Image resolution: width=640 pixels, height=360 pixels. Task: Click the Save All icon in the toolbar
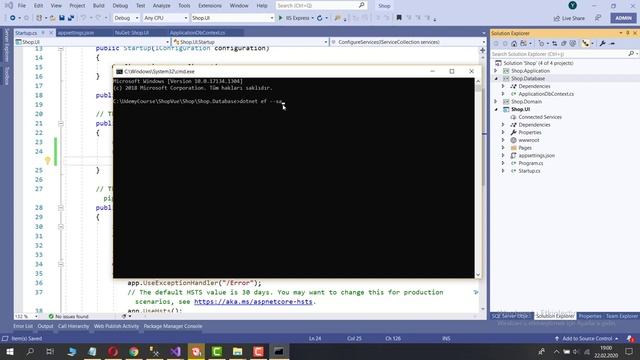point(71,18)
